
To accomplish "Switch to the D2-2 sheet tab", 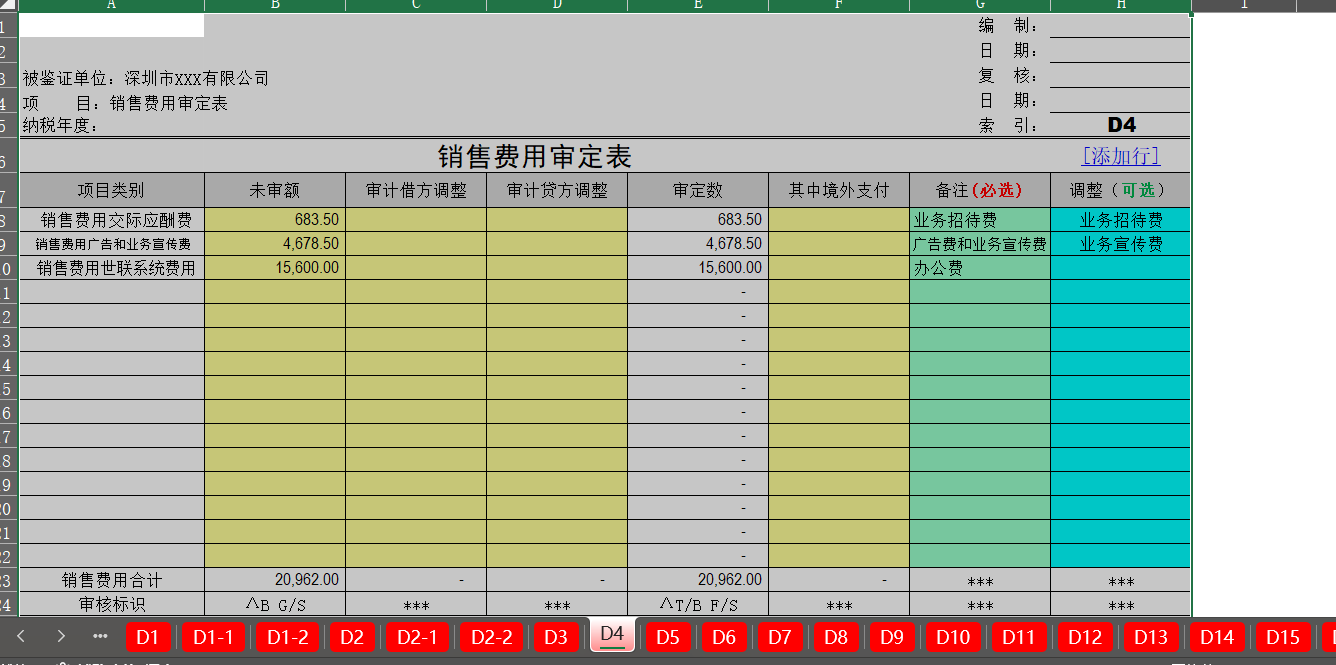I will [x=491, y=637].
